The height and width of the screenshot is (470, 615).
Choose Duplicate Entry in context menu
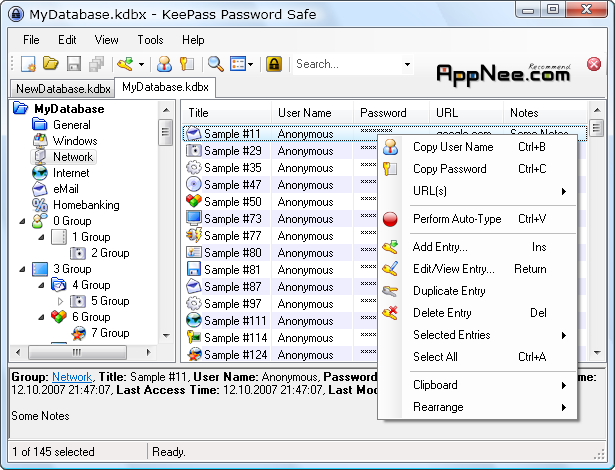(479, 291)
